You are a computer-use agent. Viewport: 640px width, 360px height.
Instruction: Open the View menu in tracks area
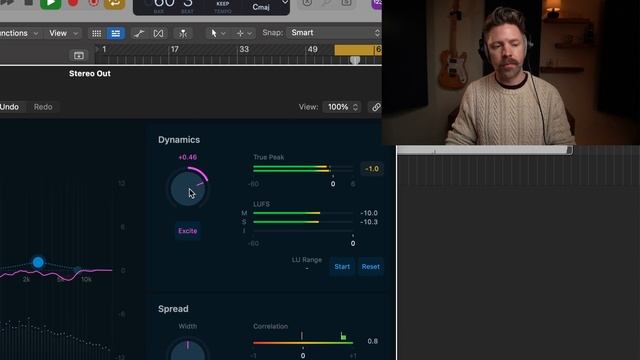click(x=63, y=33)
